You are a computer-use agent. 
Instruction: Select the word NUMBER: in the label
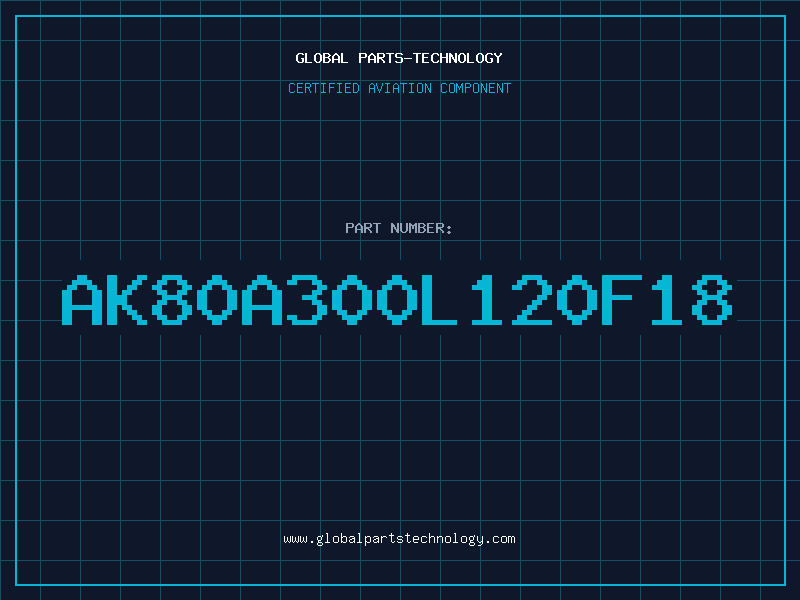[421, 228]
